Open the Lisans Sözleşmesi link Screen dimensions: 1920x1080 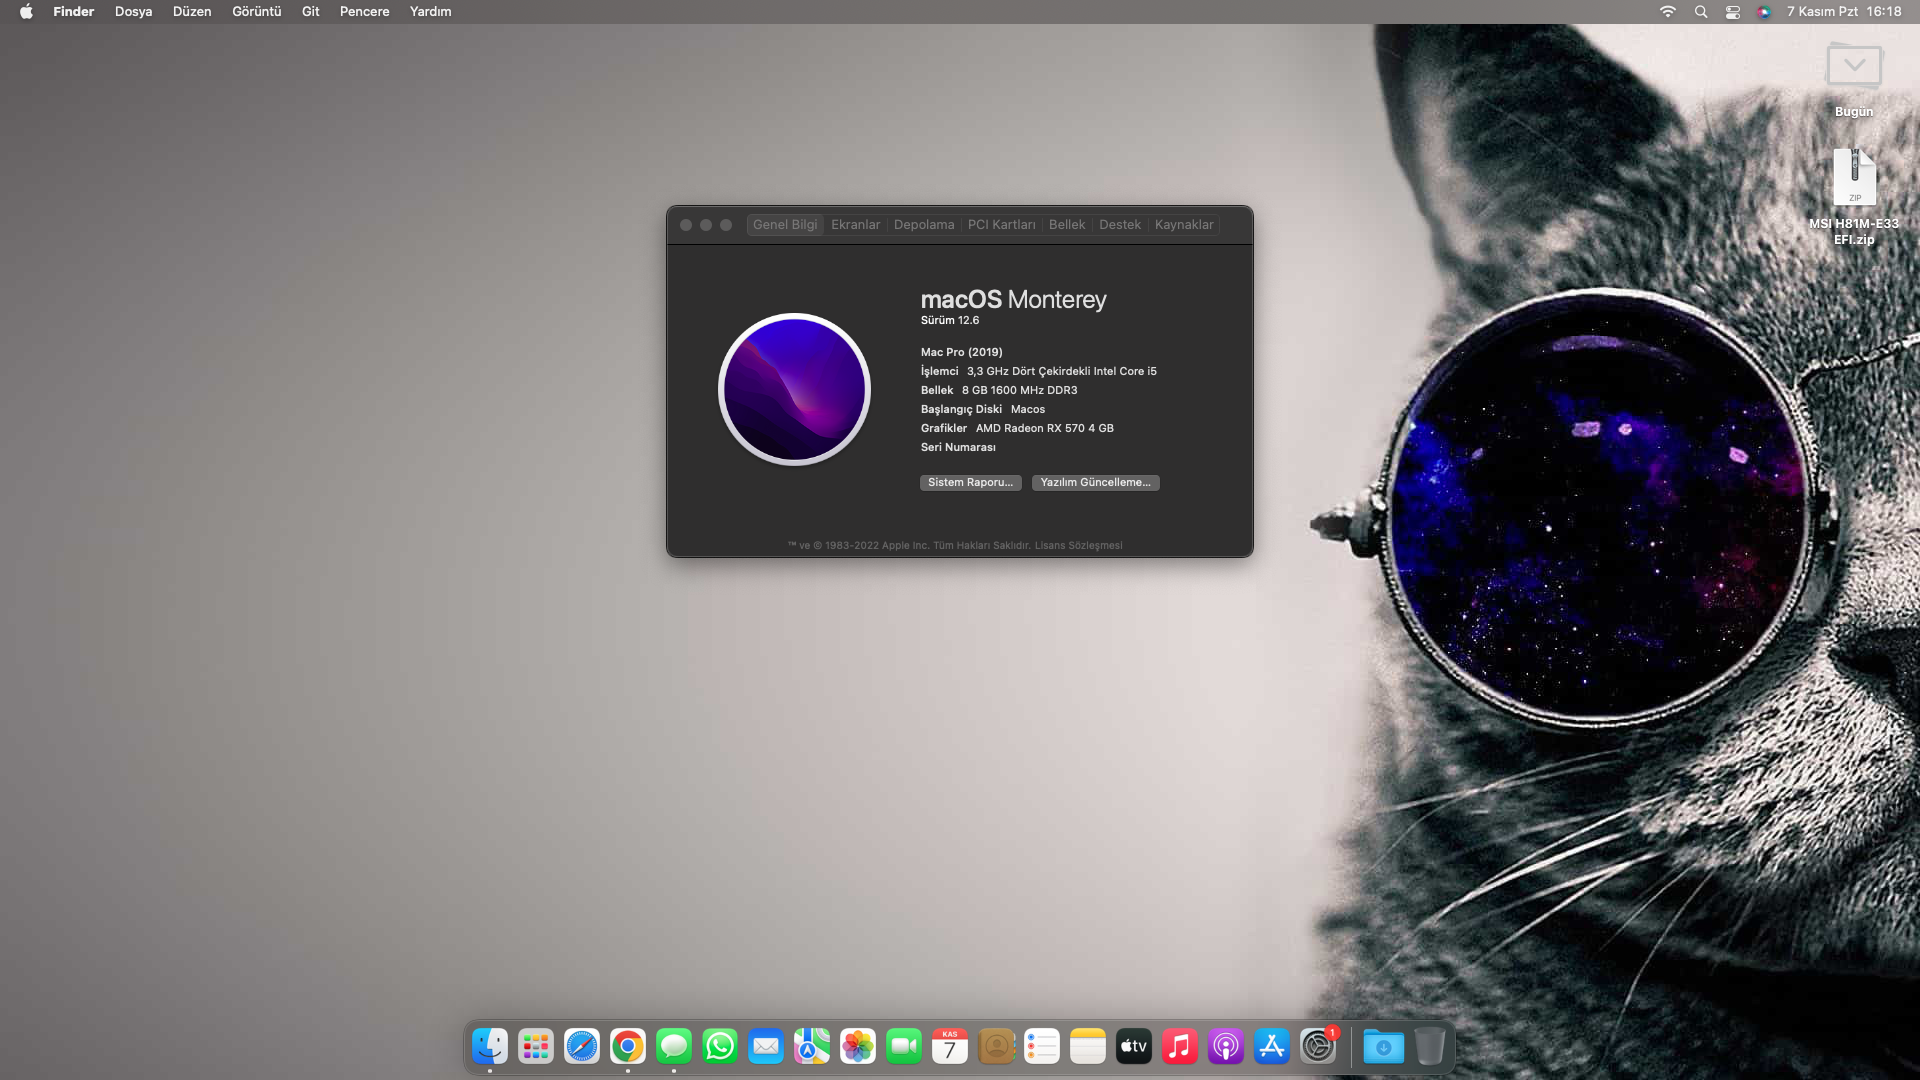pos(1078,546)
